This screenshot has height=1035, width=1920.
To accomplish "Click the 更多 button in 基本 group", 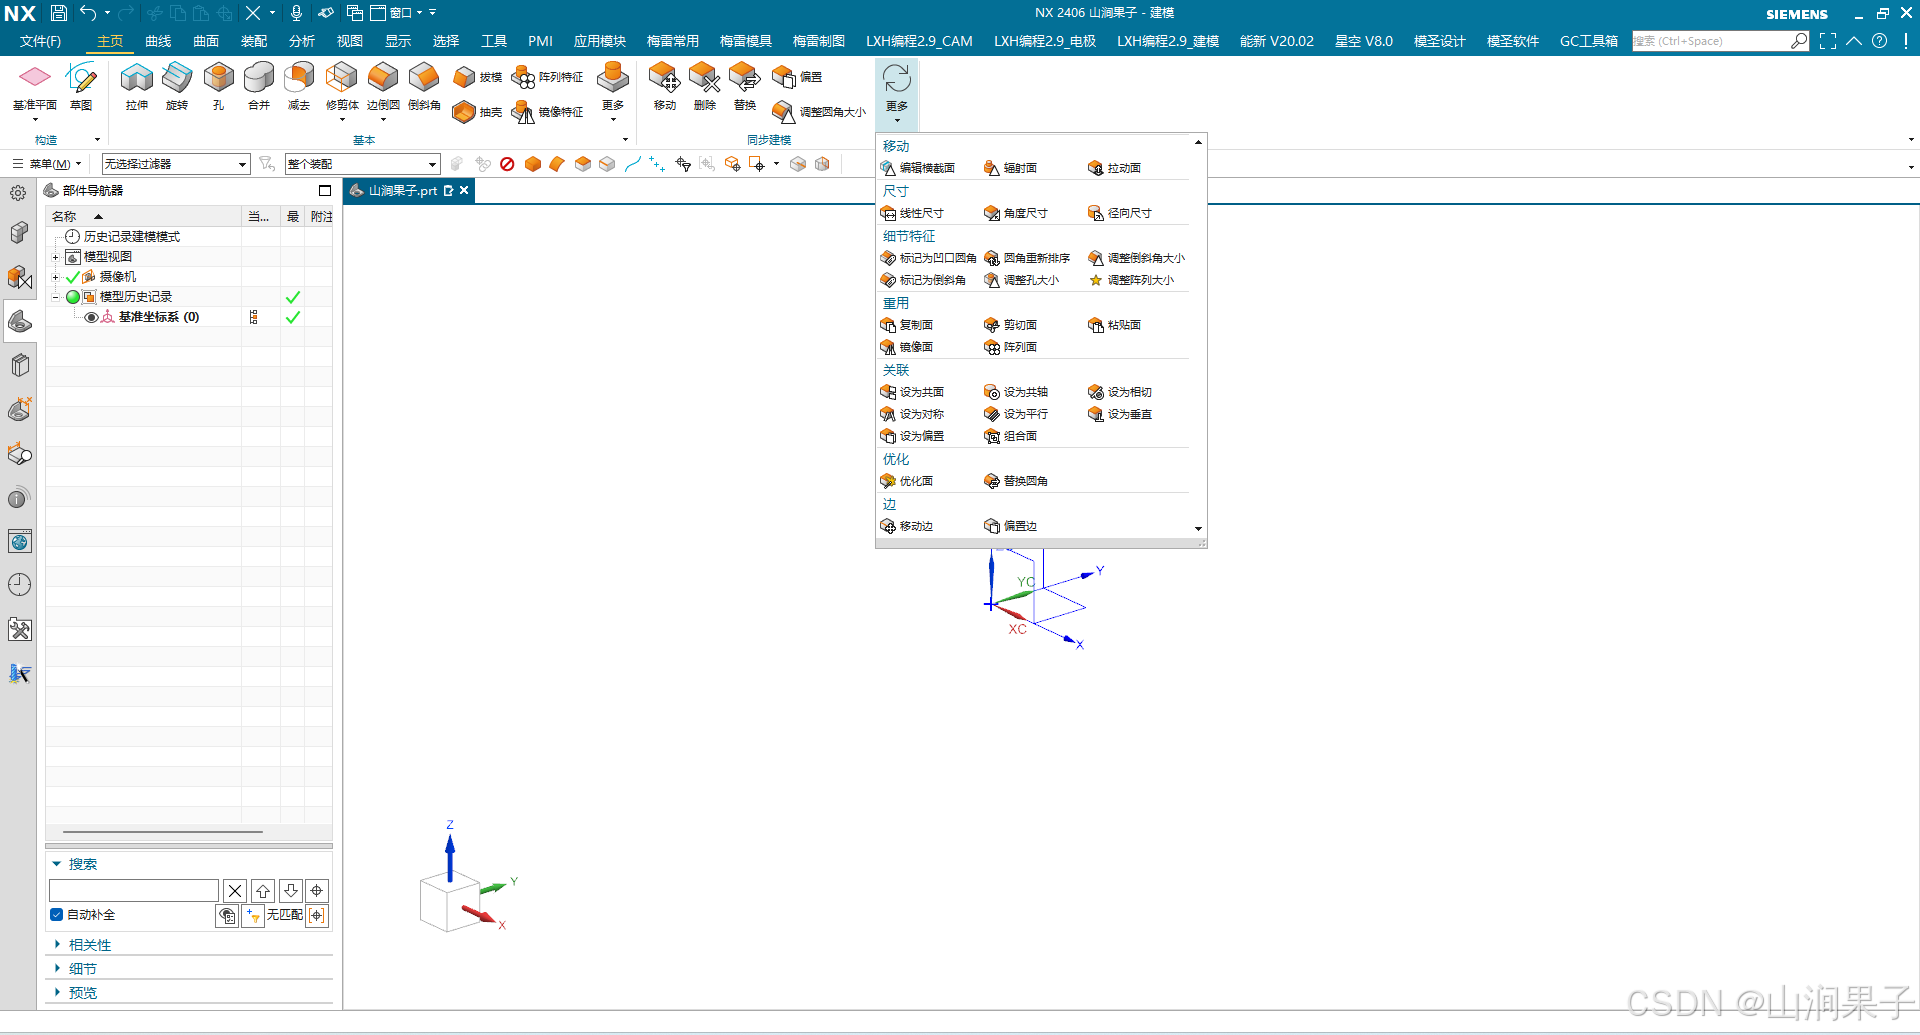I will click(x=613, y=90).
